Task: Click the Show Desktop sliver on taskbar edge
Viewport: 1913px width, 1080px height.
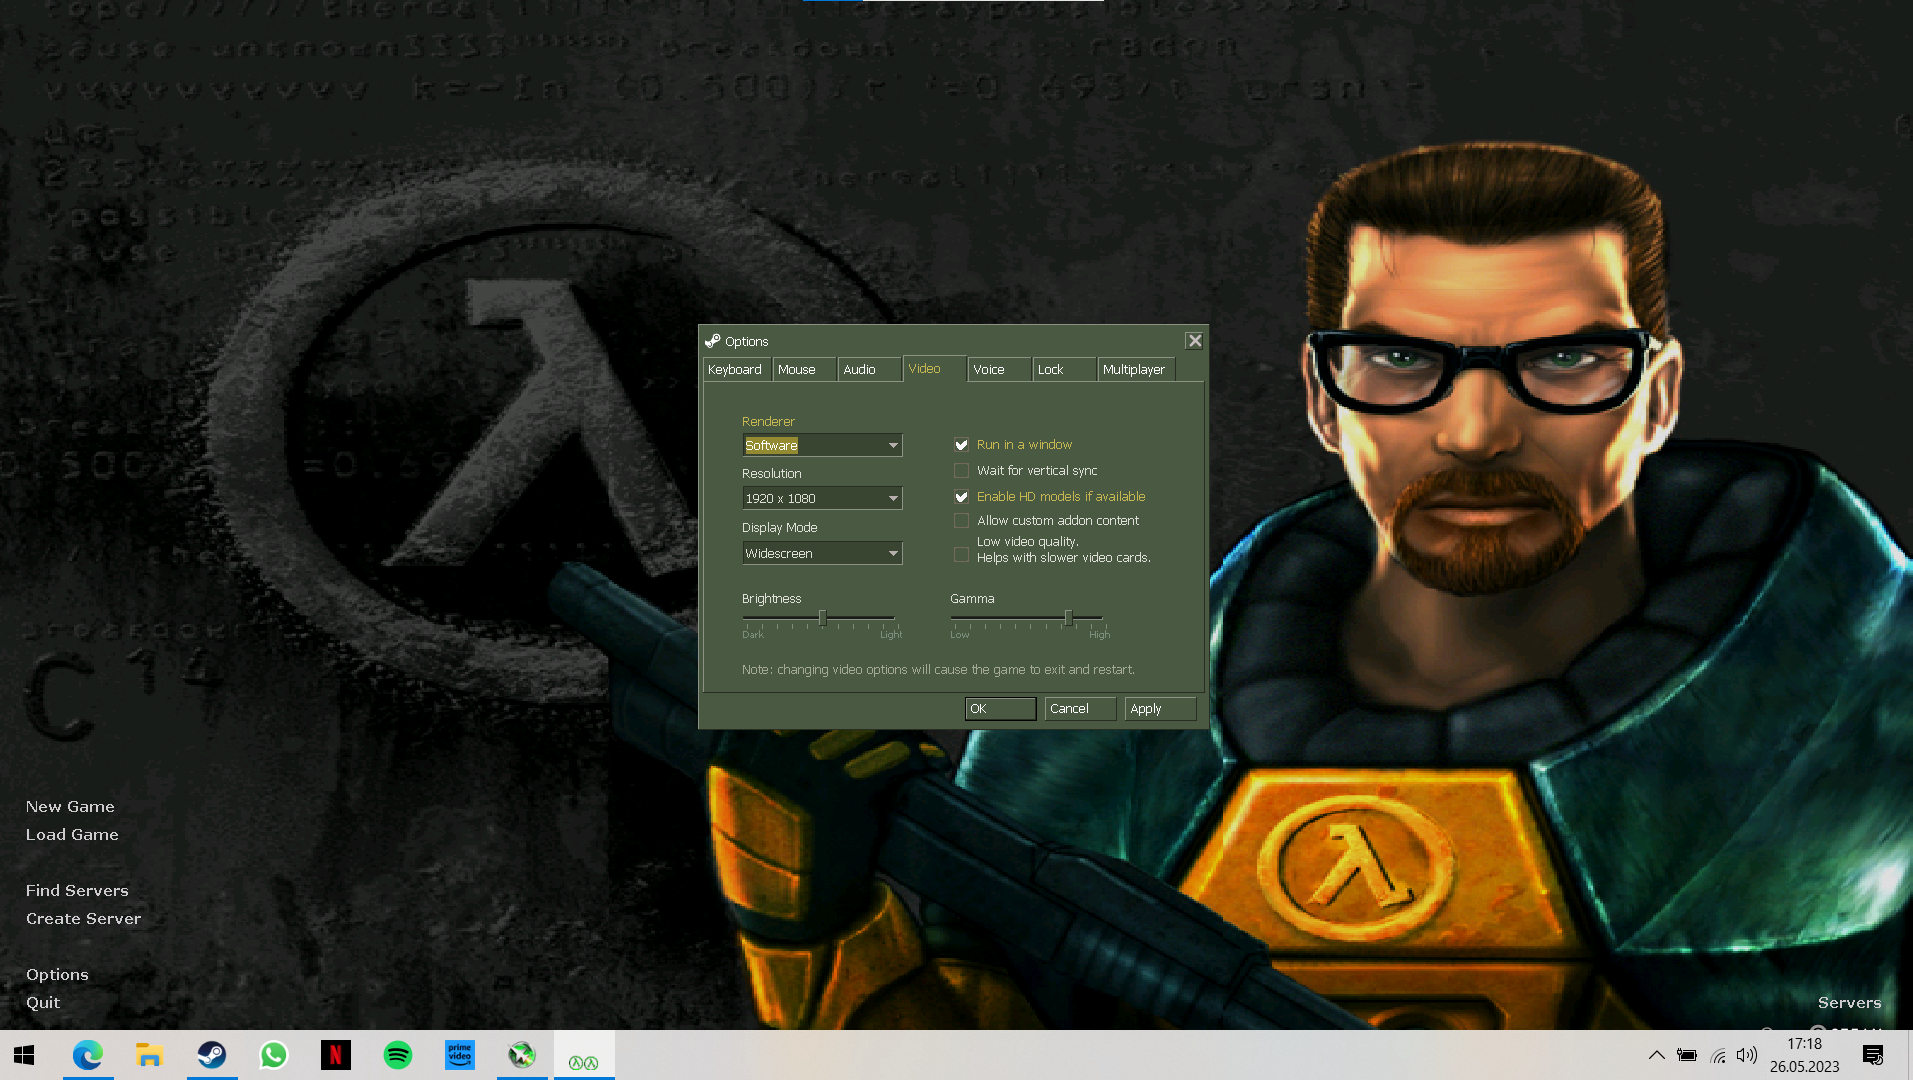Action: 1910,1055
